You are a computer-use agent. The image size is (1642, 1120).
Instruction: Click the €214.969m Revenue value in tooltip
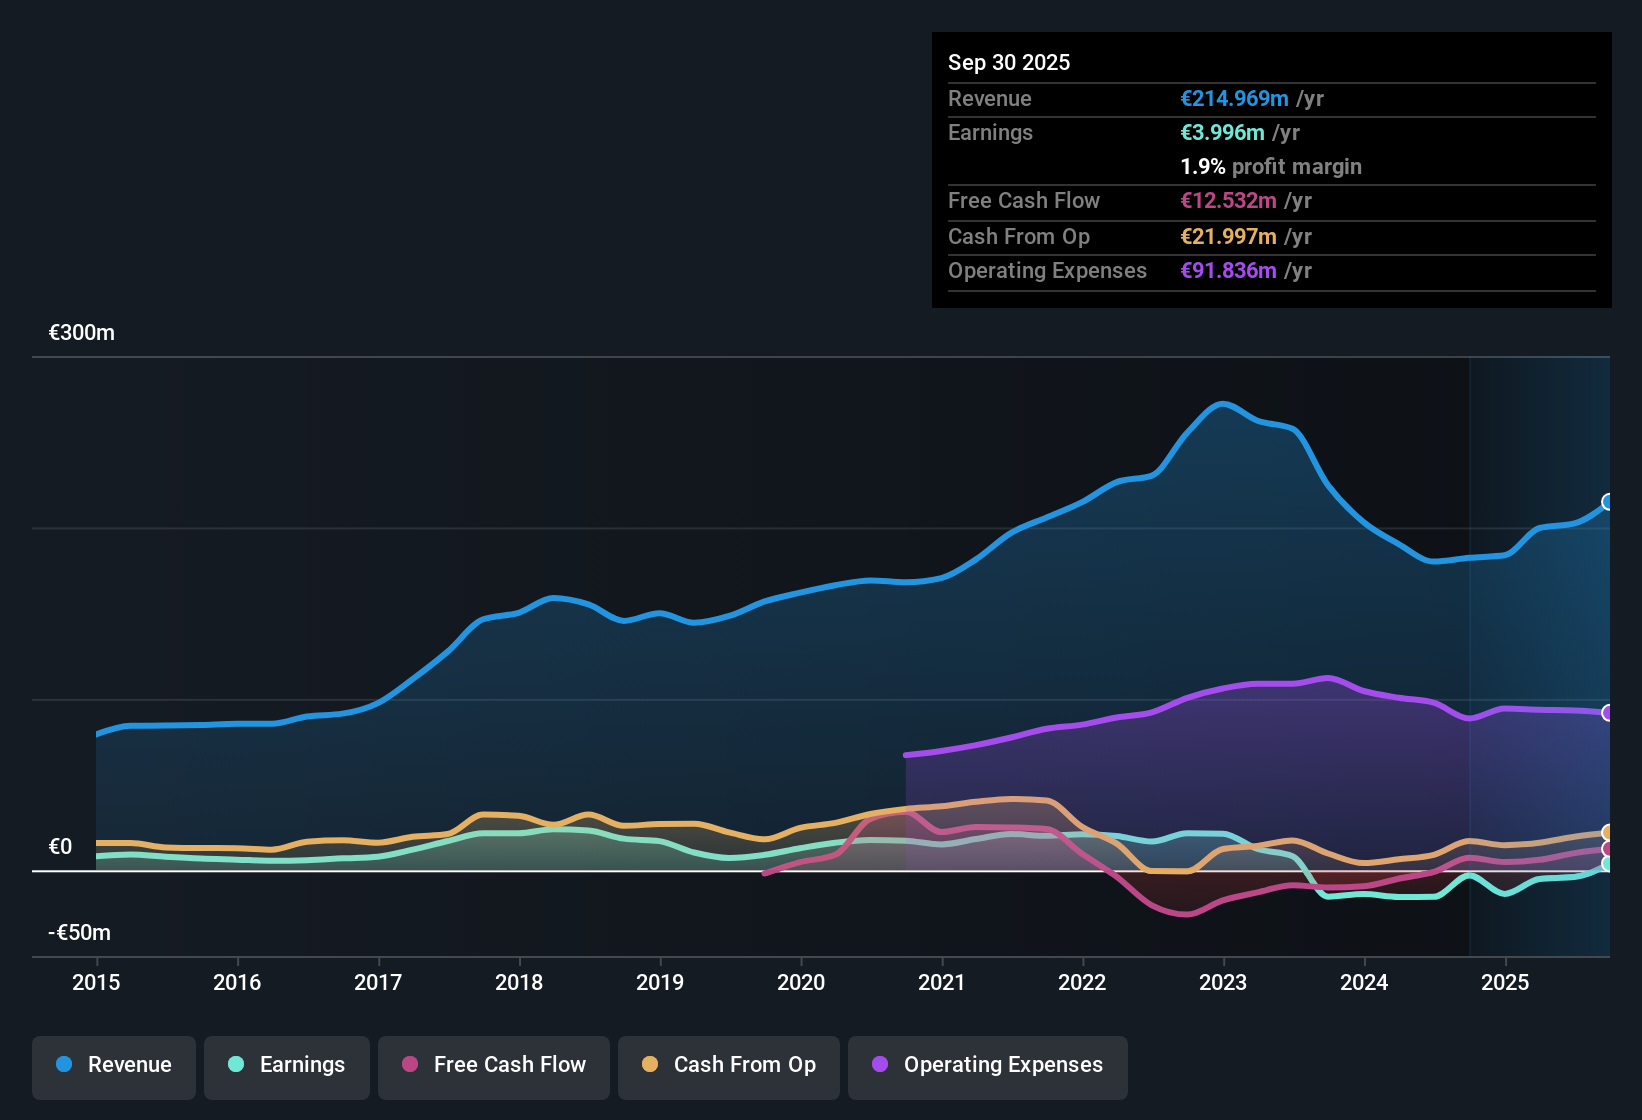point(1234,98)
